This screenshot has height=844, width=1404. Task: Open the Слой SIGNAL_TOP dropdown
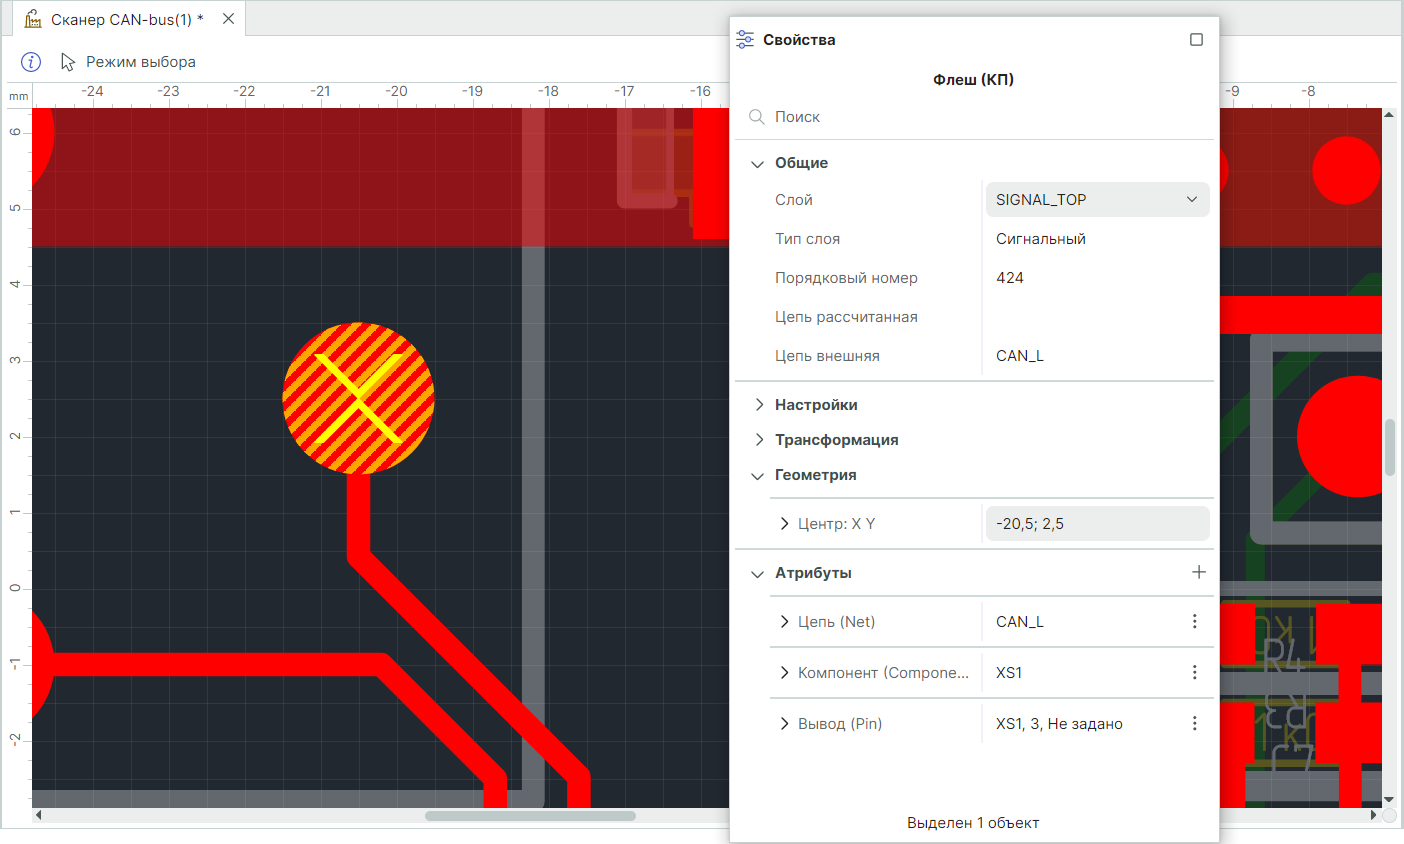coord(1097,200)
